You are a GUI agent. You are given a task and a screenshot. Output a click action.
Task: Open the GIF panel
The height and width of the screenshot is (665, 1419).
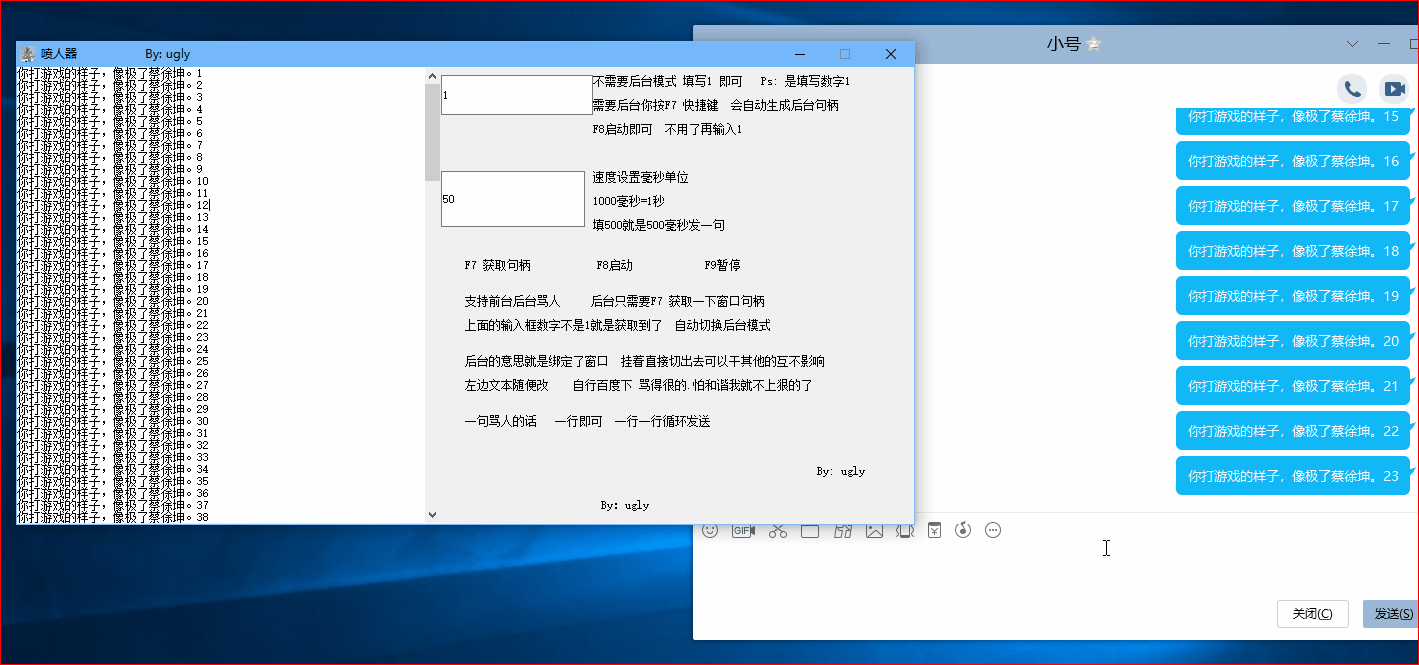tap(743, 530)
